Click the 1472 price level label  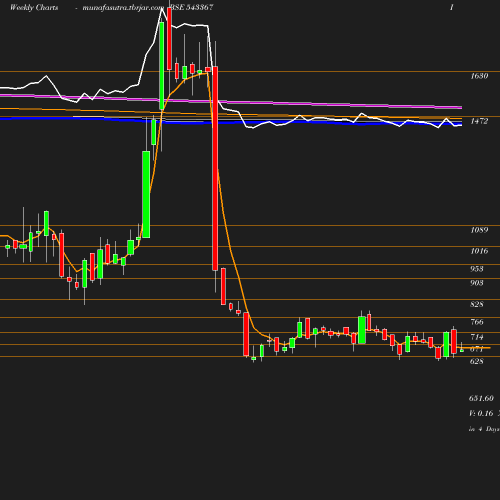(479, 121)
